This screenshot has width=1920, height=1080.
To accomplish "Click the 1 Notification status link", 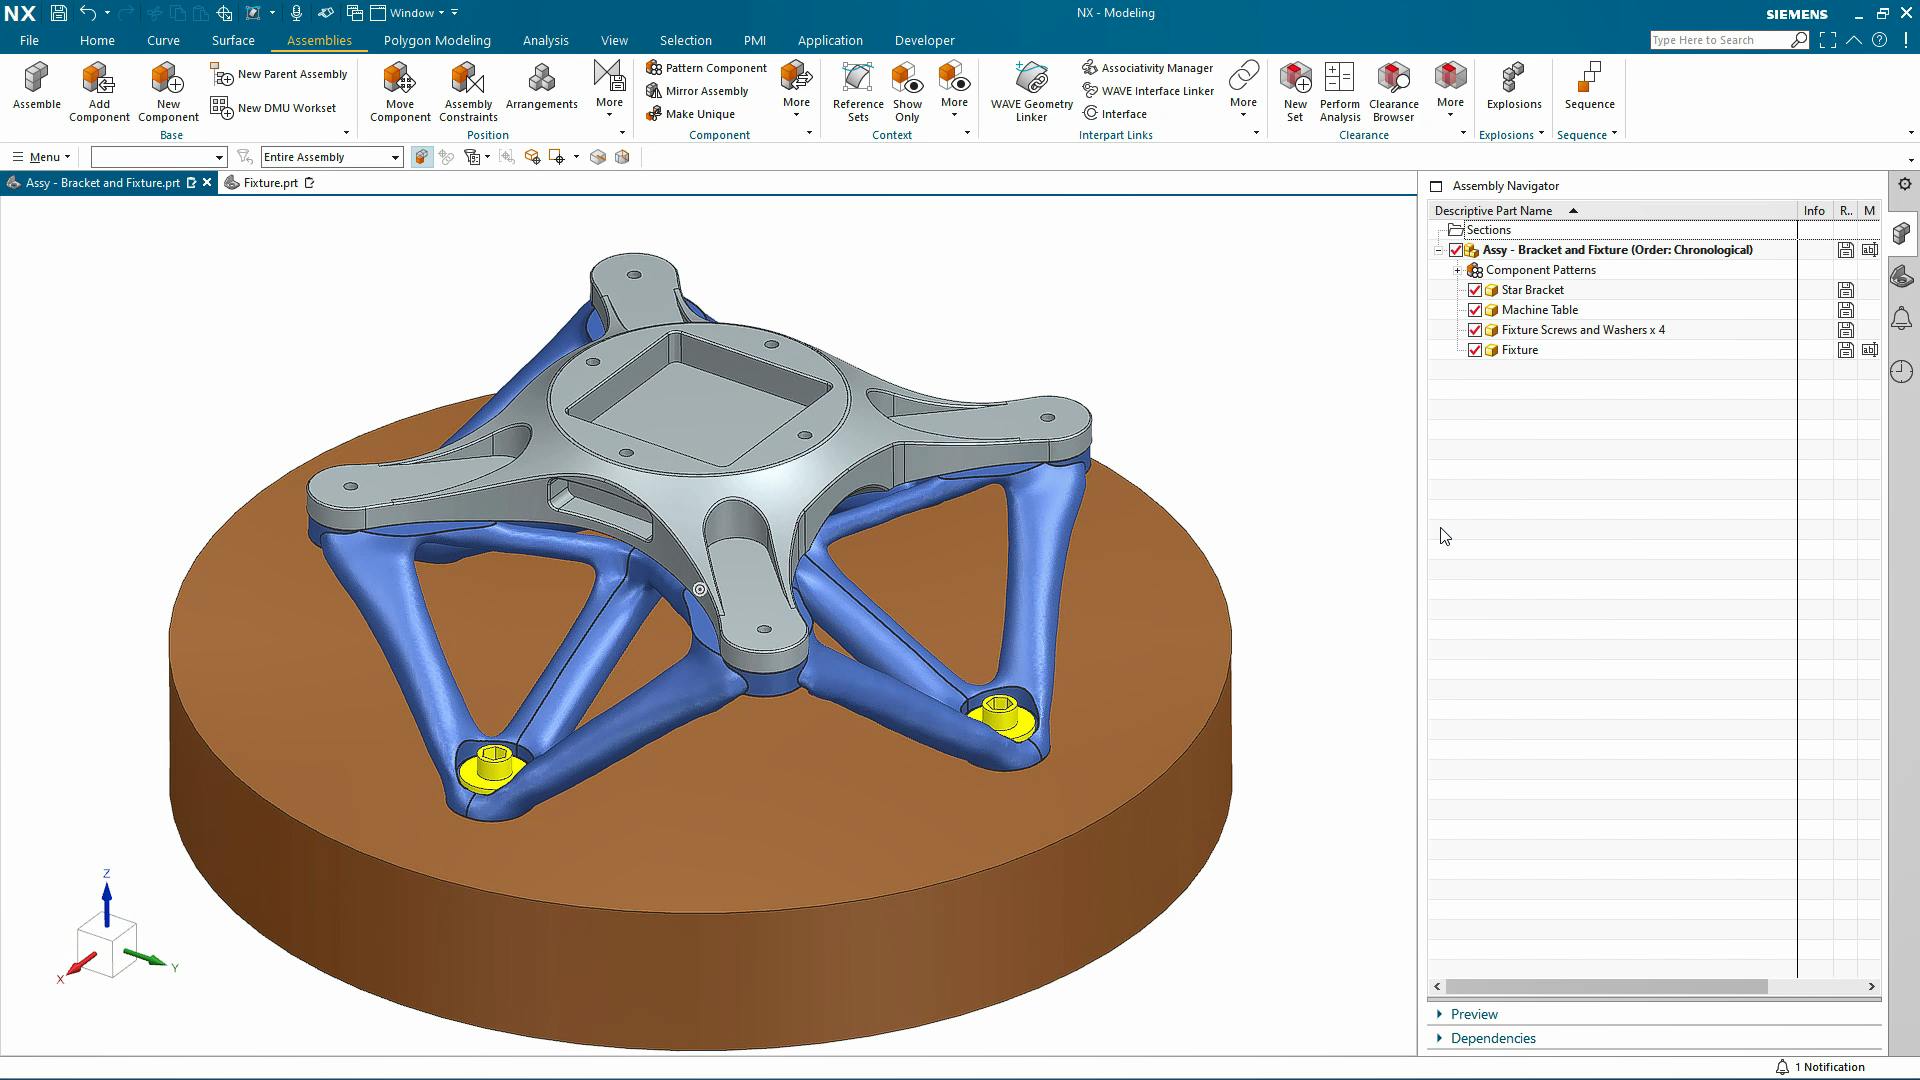I will pos(1828,1067).
